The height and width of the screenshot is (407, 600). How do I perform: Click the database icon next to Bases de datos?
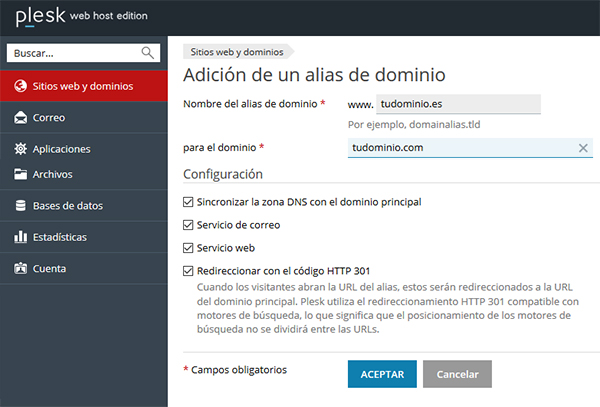21,206
